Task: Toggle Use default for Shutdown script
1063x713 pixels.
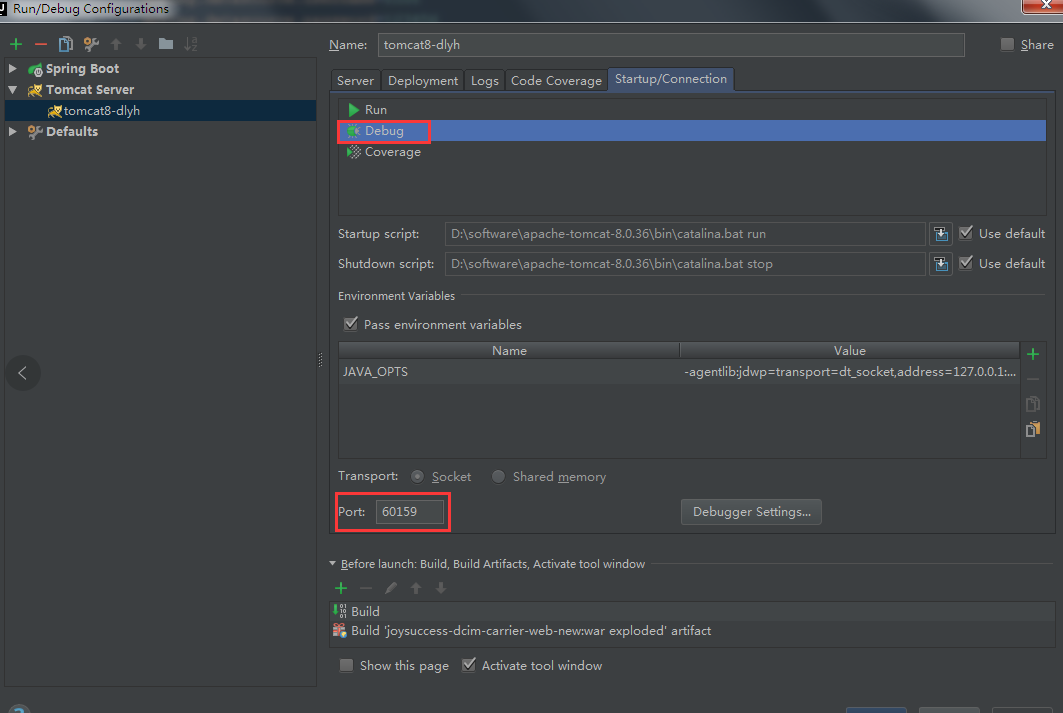Action: [x=966, y=263]
